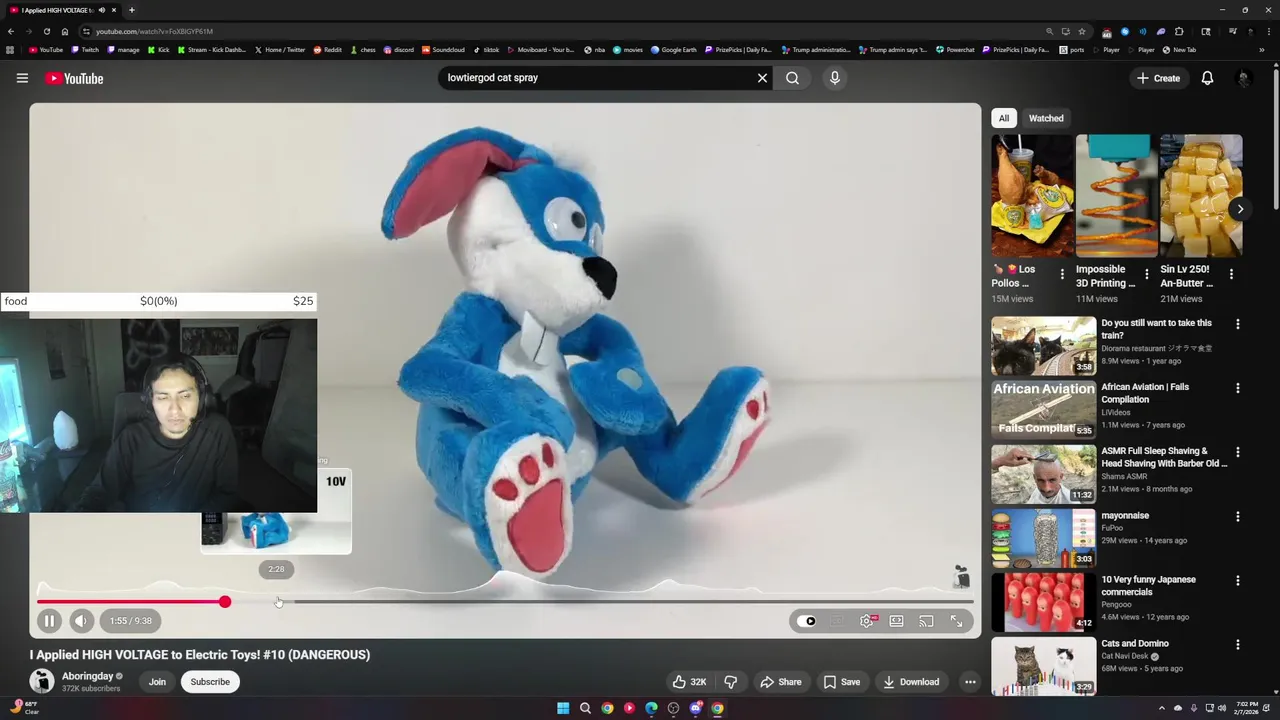
Task: Open Microsoft Edge from the taskbar
Action: [651, 708]
